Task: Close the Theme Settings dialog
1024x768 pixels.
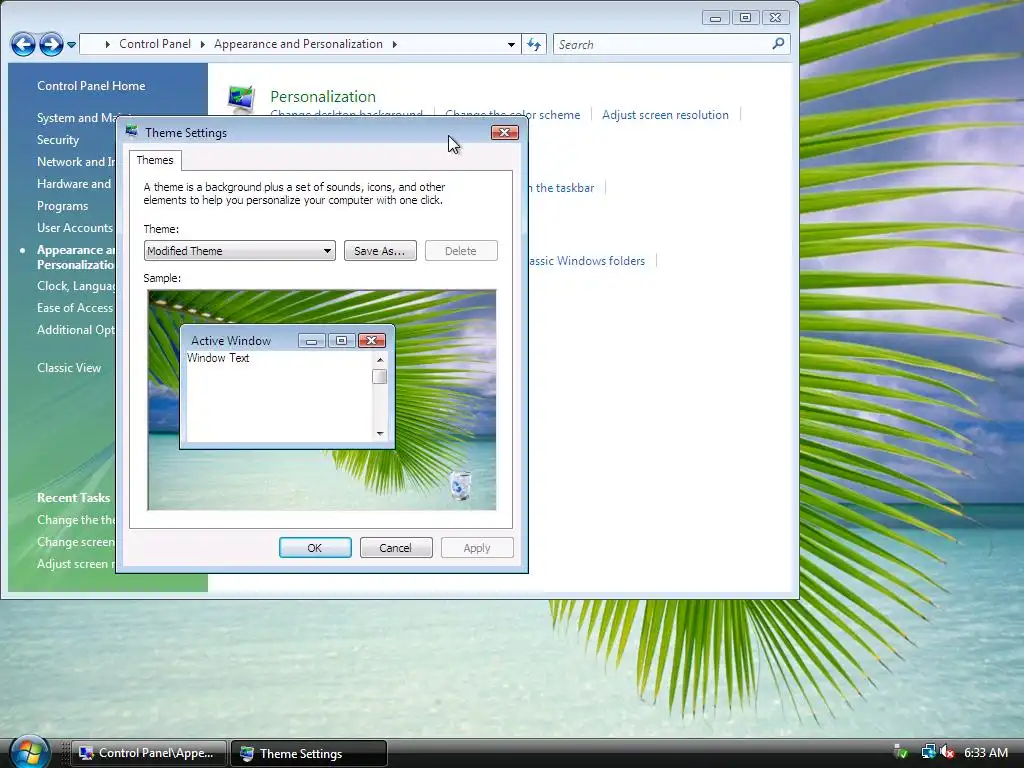Action: (x=504, y=133)
